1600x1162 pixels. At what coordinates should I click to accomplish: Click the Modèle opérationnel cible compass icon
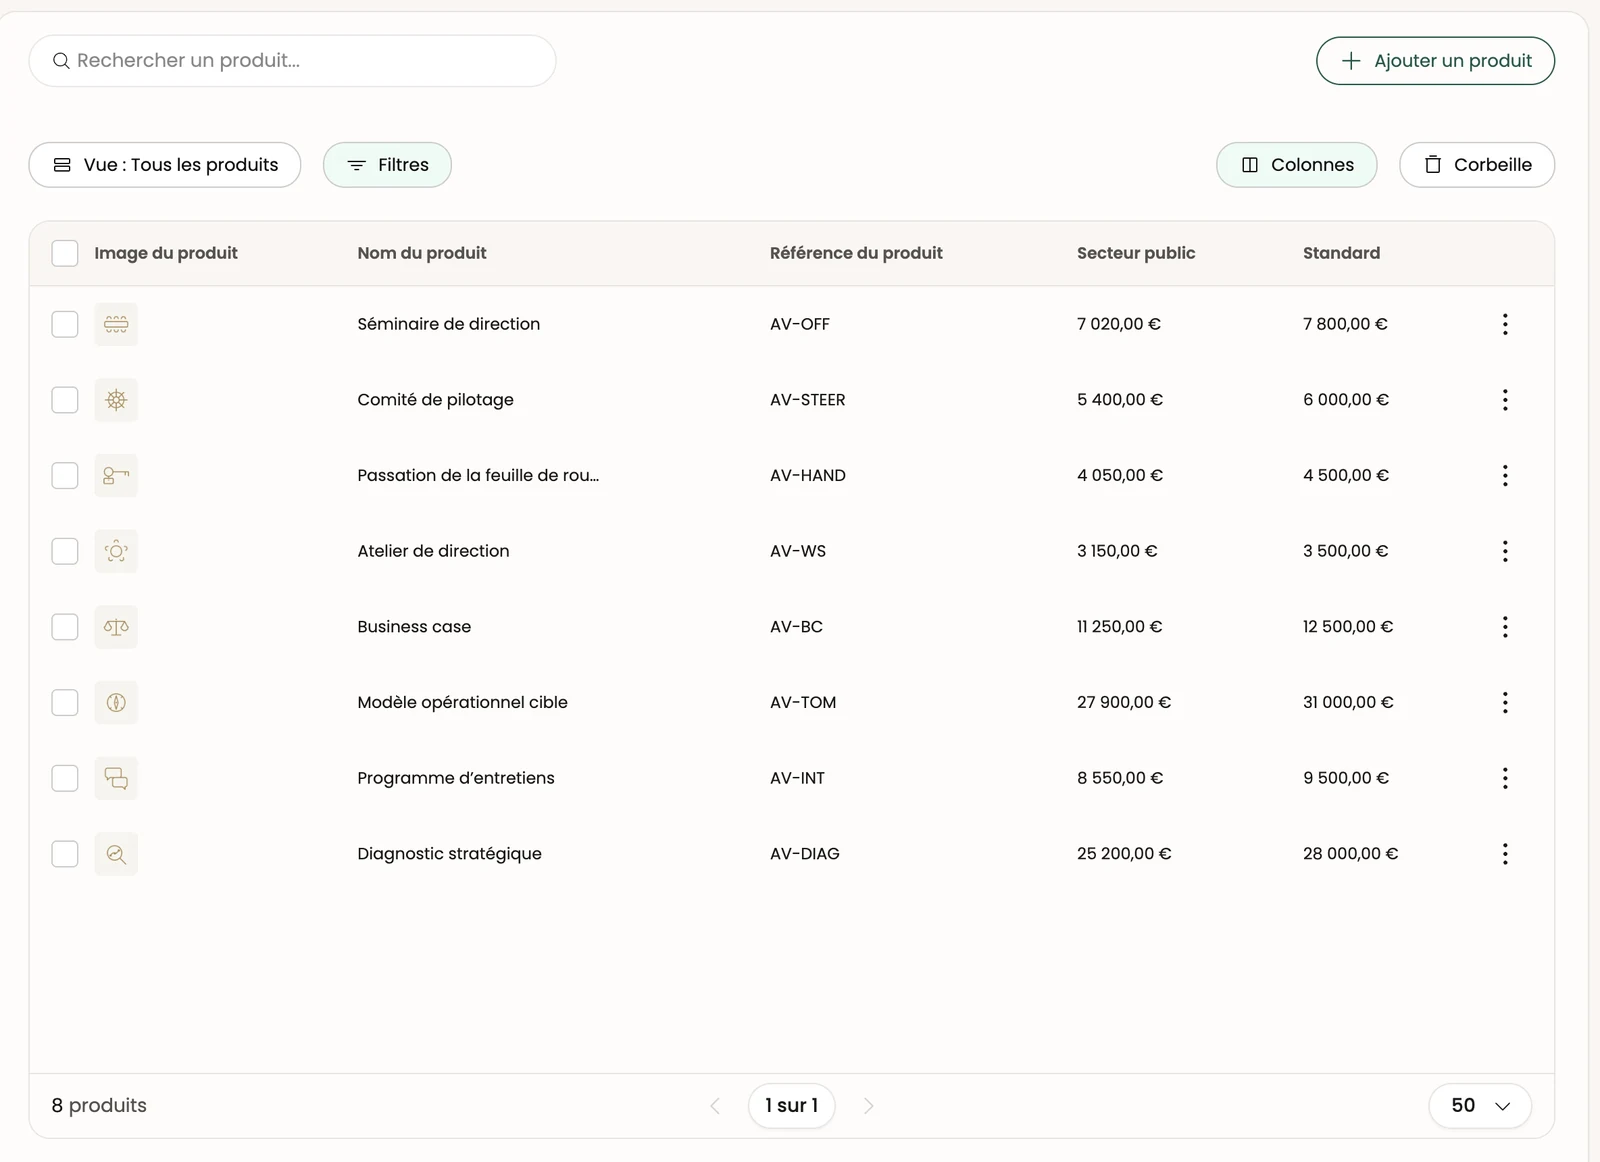(116, 703)
